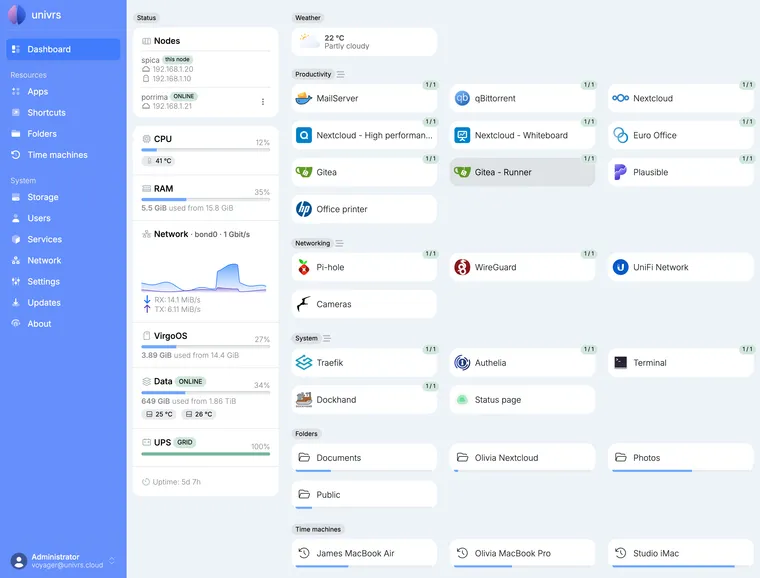Open Apps in the sidebar

63,92
